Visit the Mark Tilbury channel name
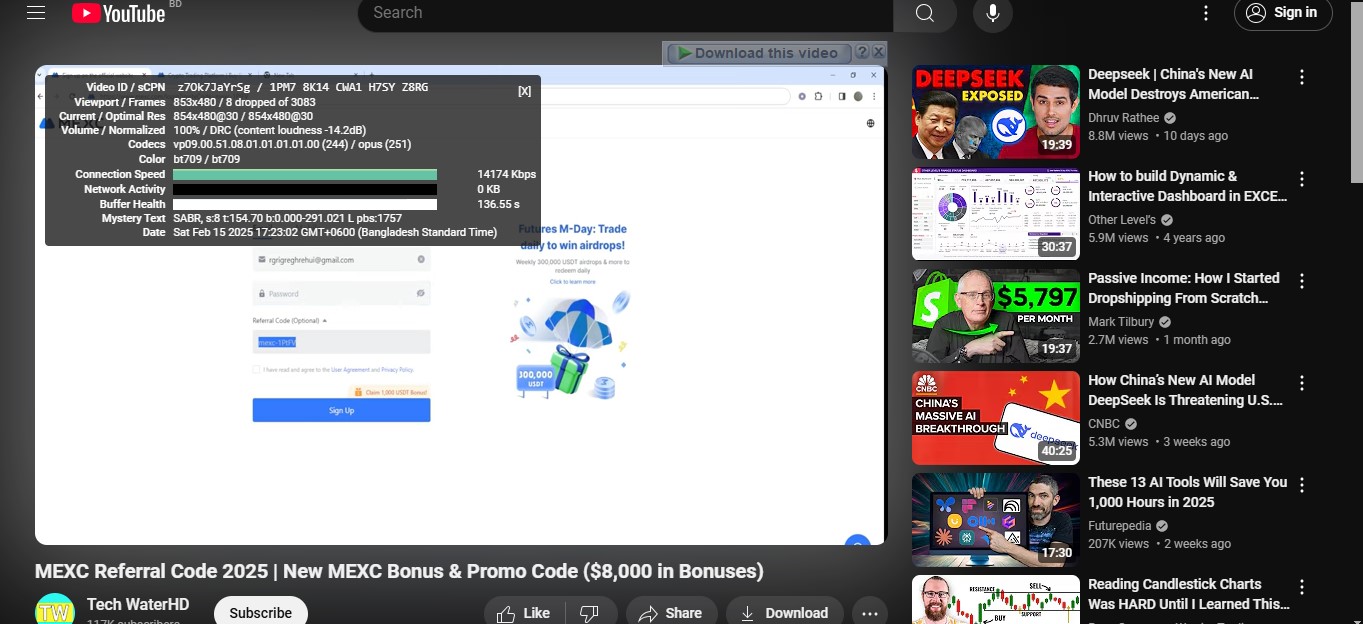The width and height of the screenshot is (1363, 624). [1119, 322]
